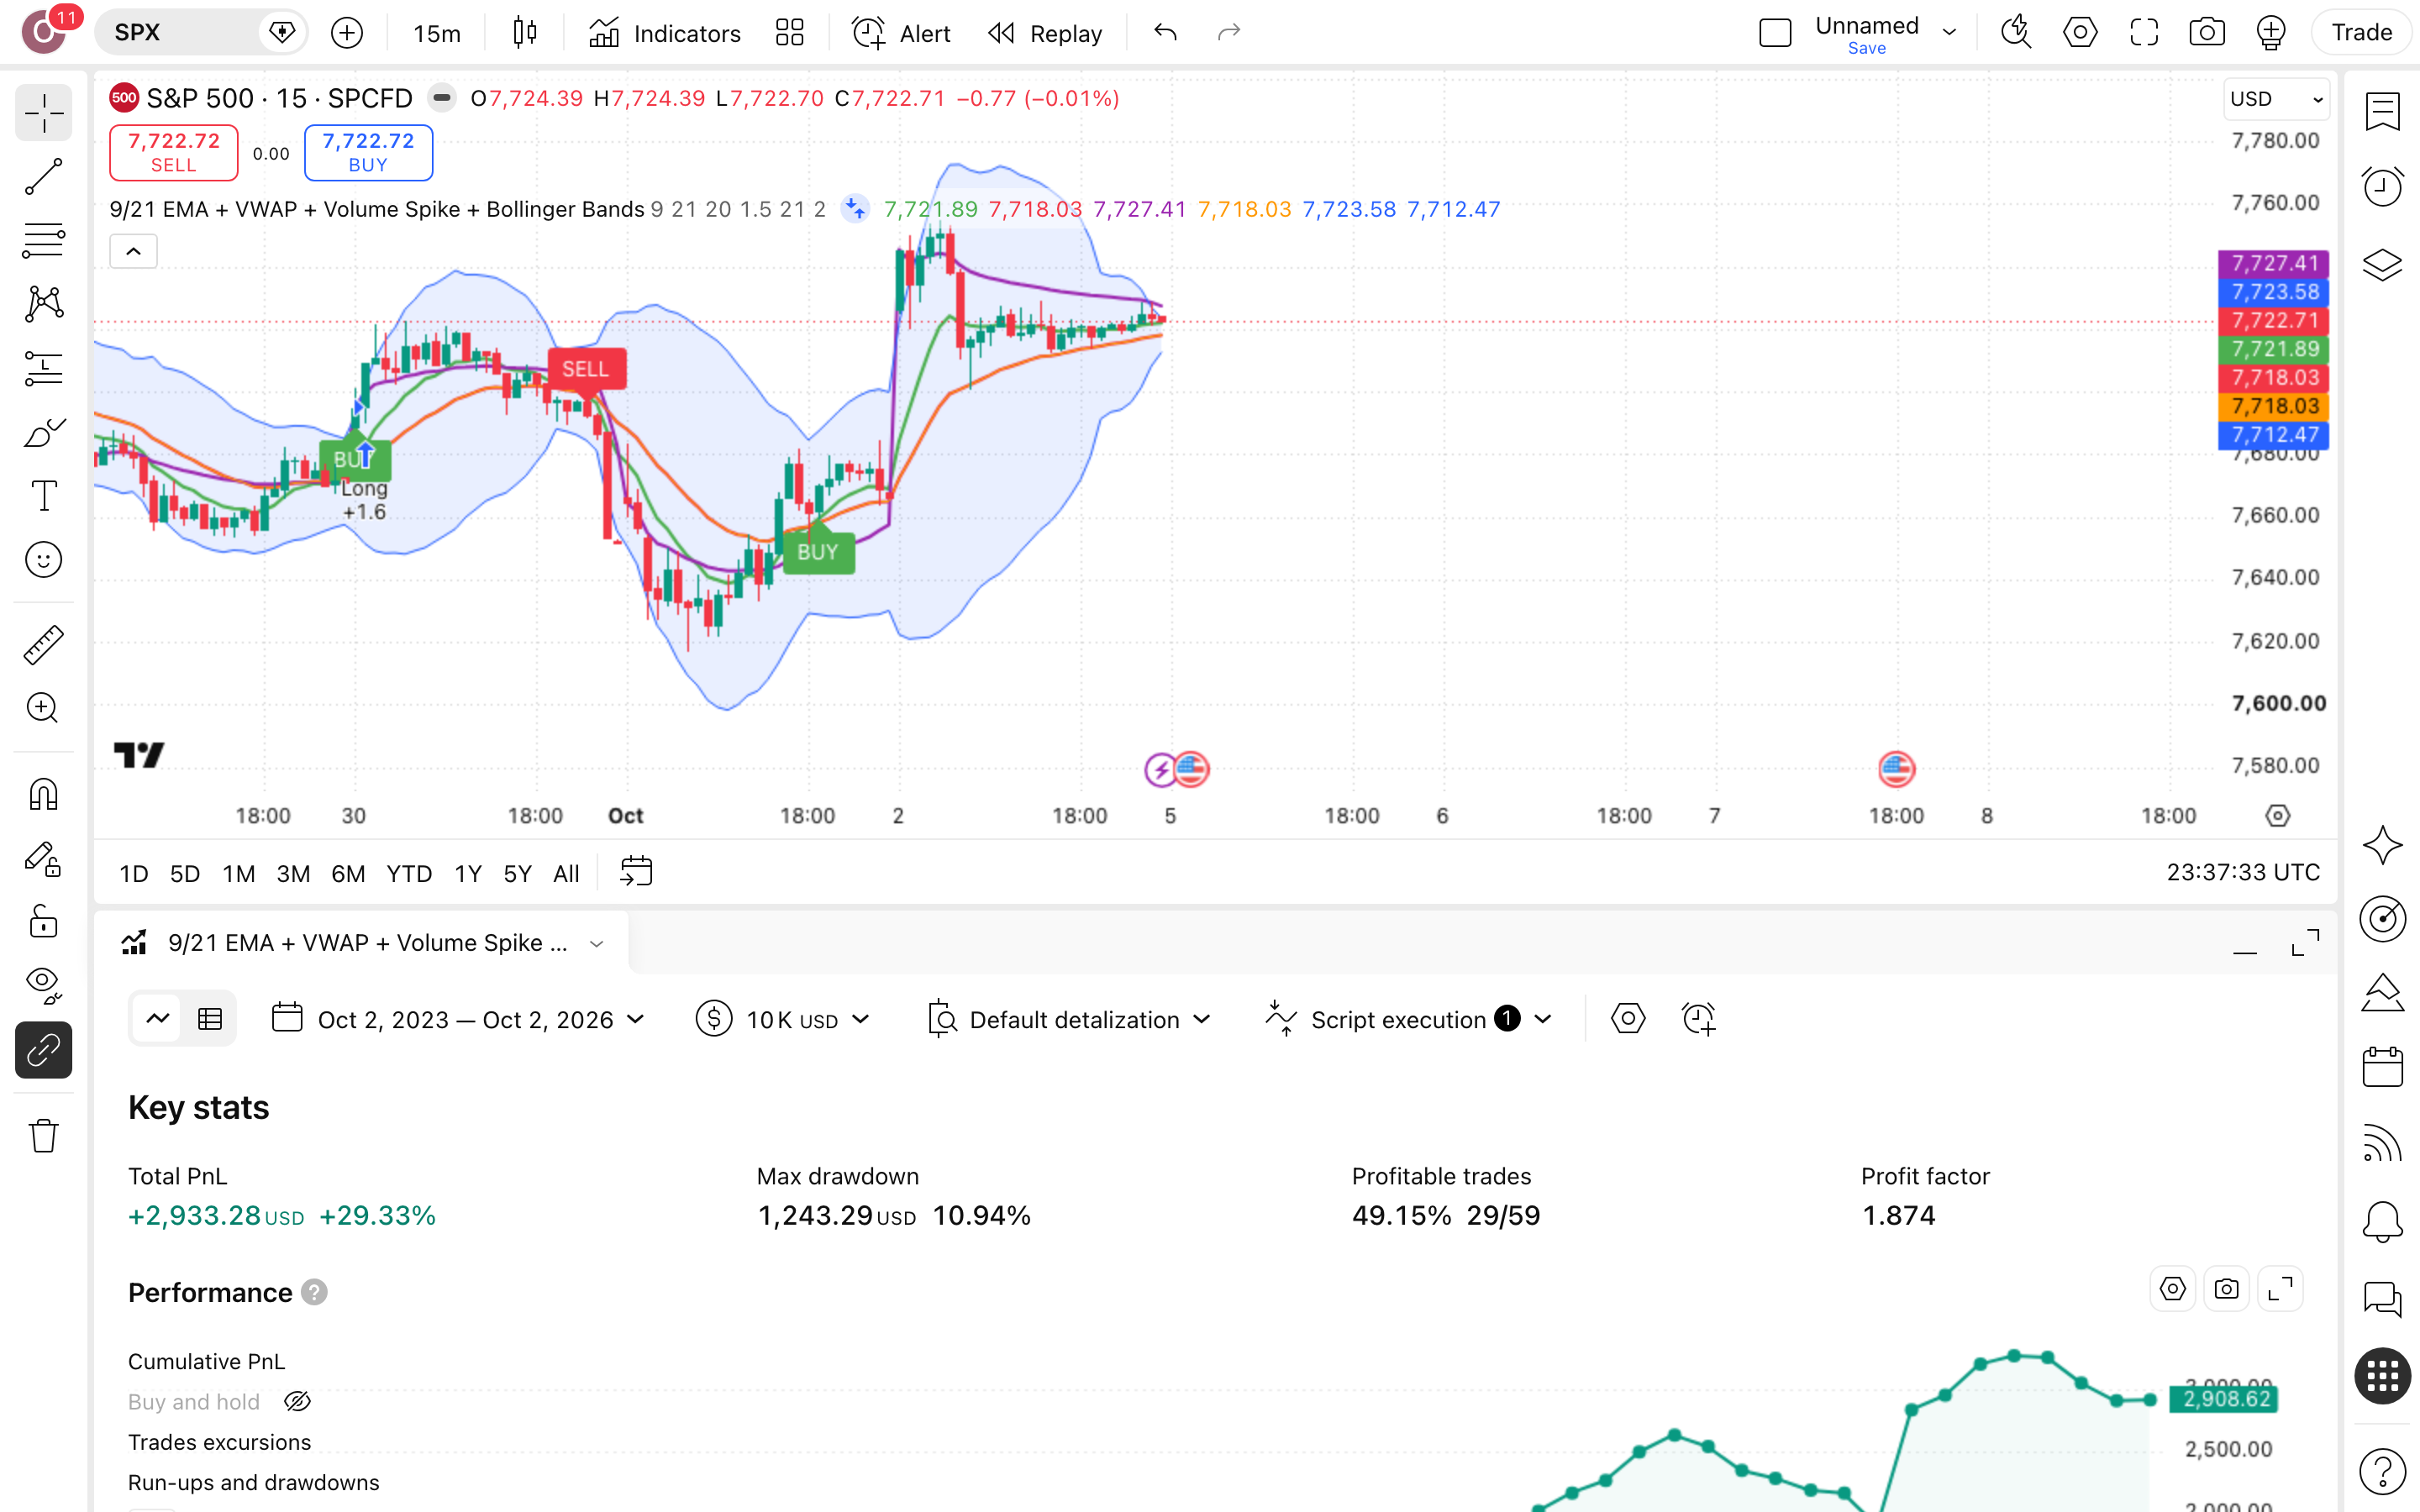Click the Go to date calendar icon
2420x1512 pixels.
(636, 872)
